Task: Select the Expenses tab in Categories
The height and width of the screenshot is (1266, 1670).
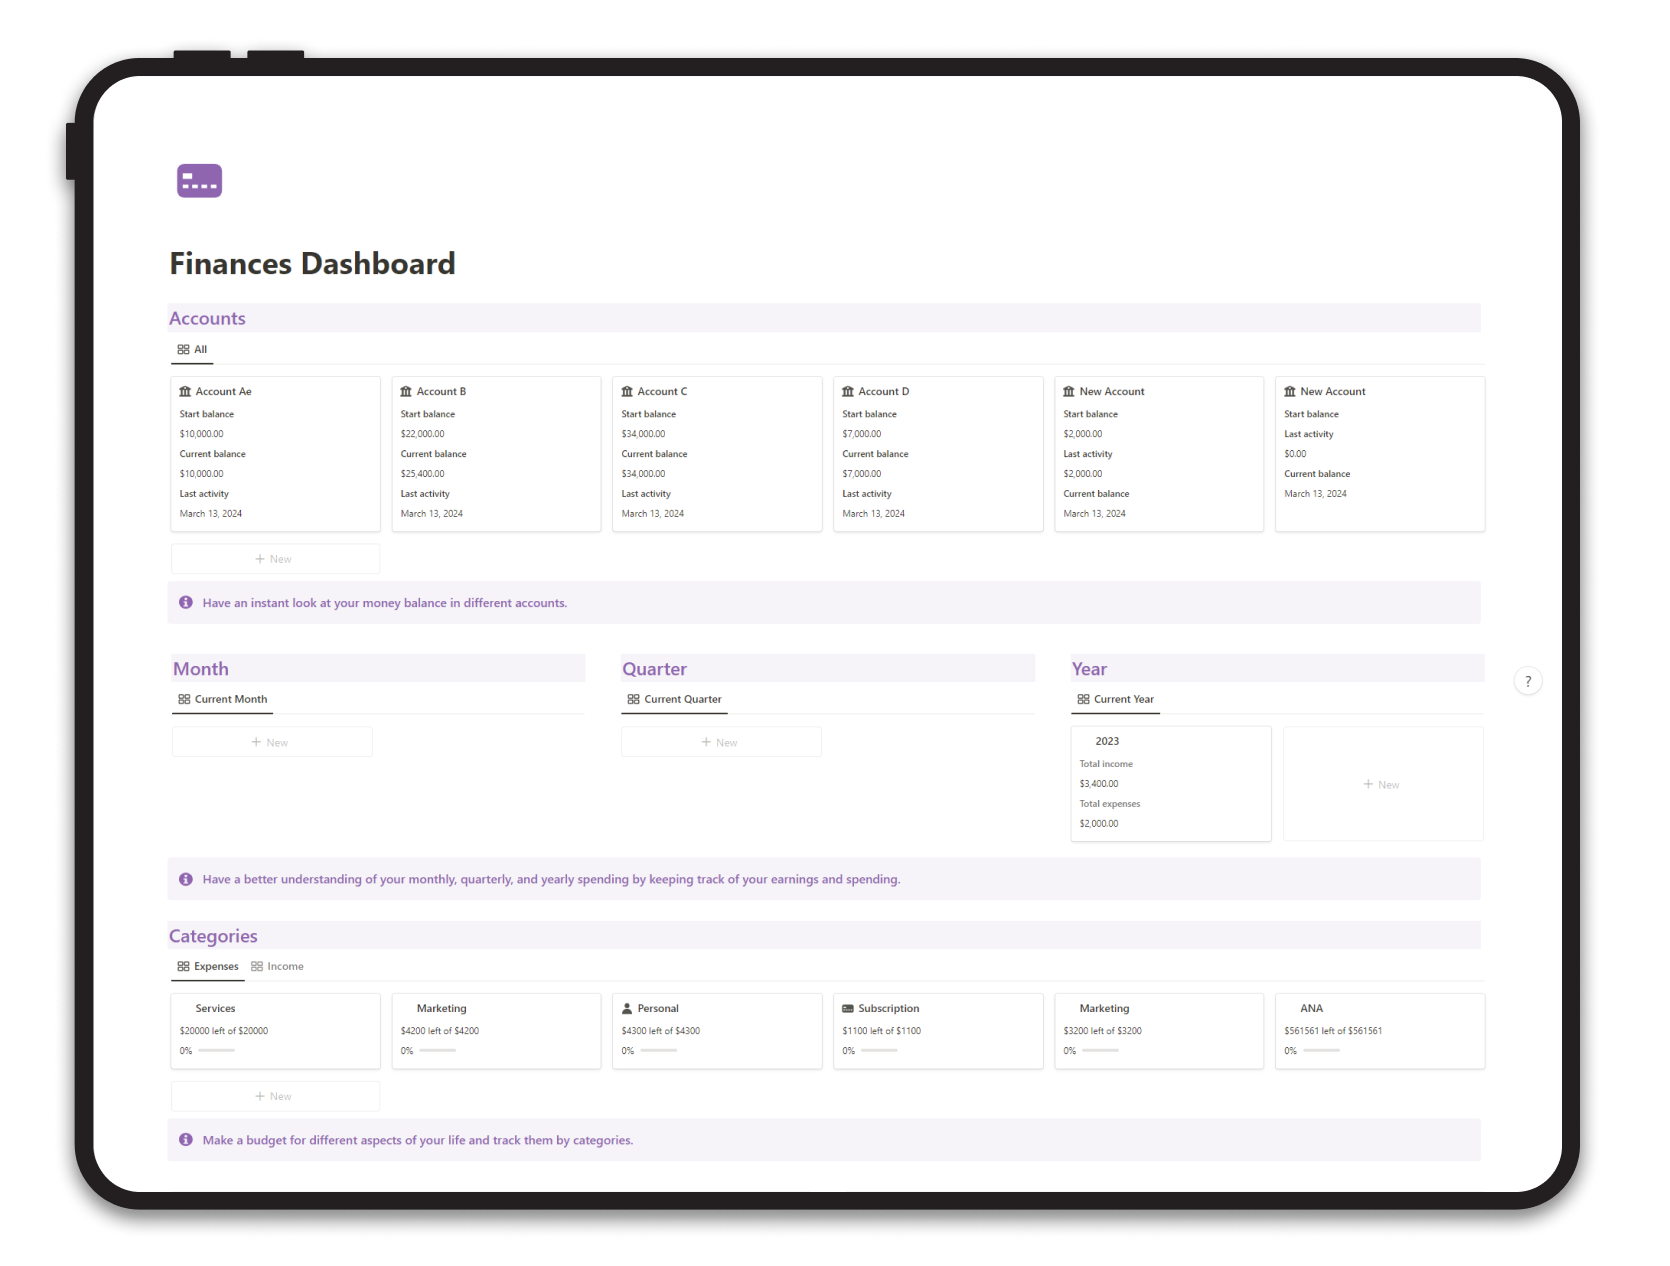Action: 207,966
